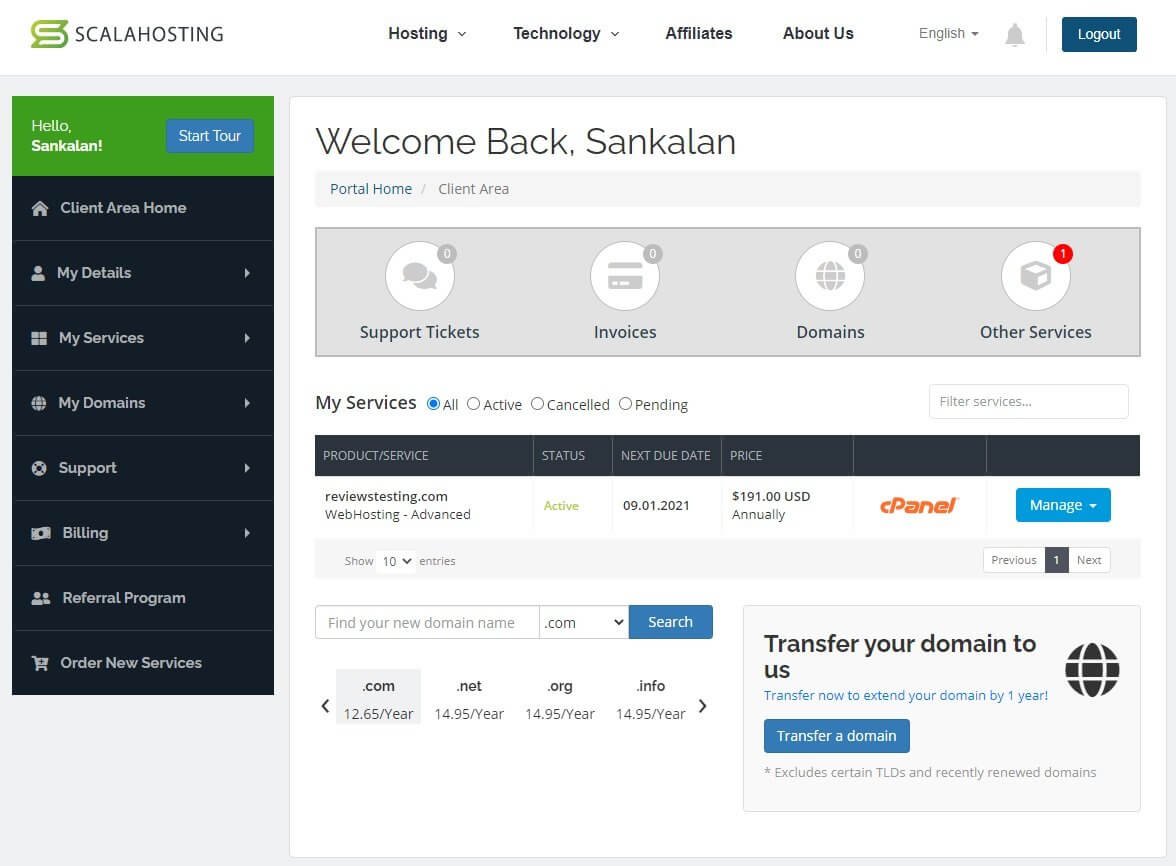Expand the Billing submenu arrow
Viewport: 1176px width, 866px height.
pyautogui.click(x=247, y=533)
